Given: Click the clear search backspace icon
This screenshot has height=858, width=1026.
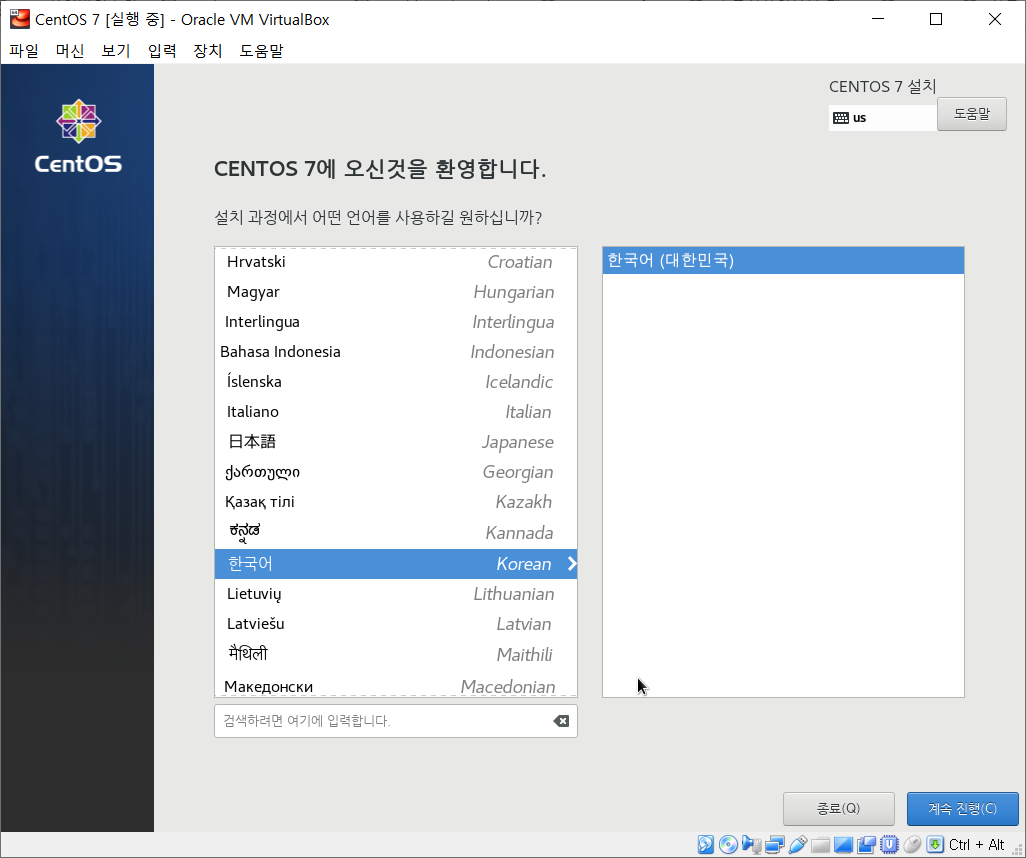Looking at the screenshot, I should (x=561, y=721).
